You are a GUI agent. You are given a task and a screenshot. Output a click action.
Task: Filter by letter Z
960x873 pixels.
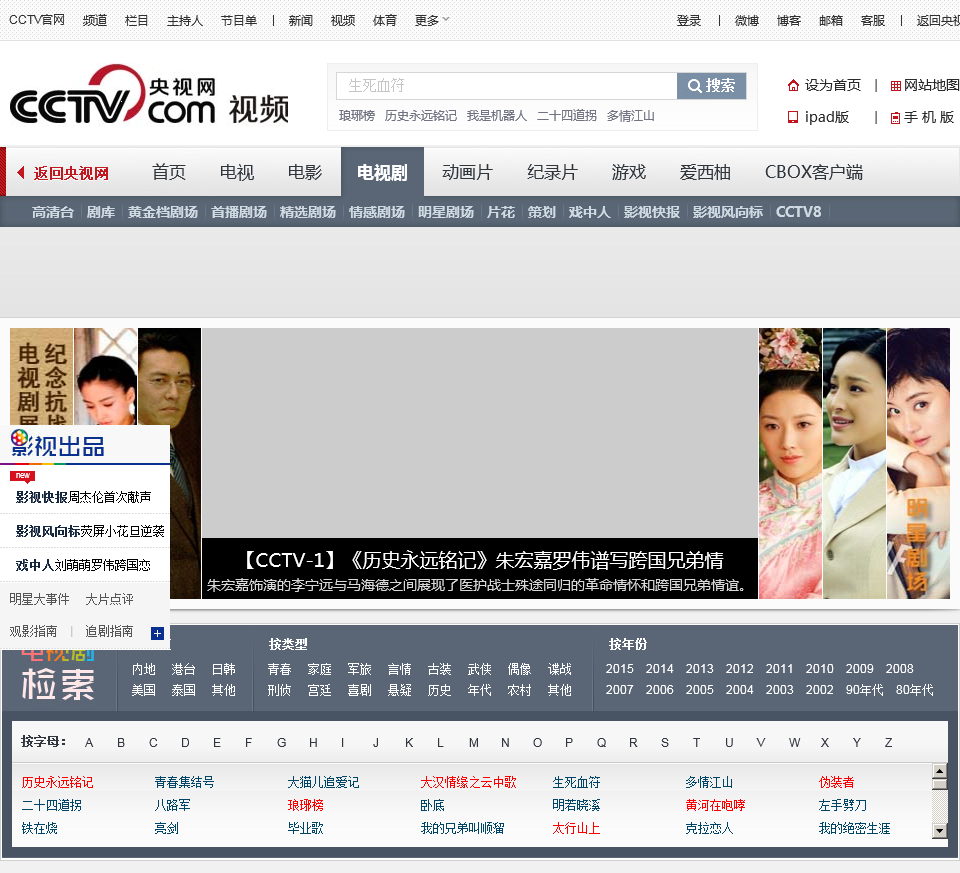tap(888, 743)
